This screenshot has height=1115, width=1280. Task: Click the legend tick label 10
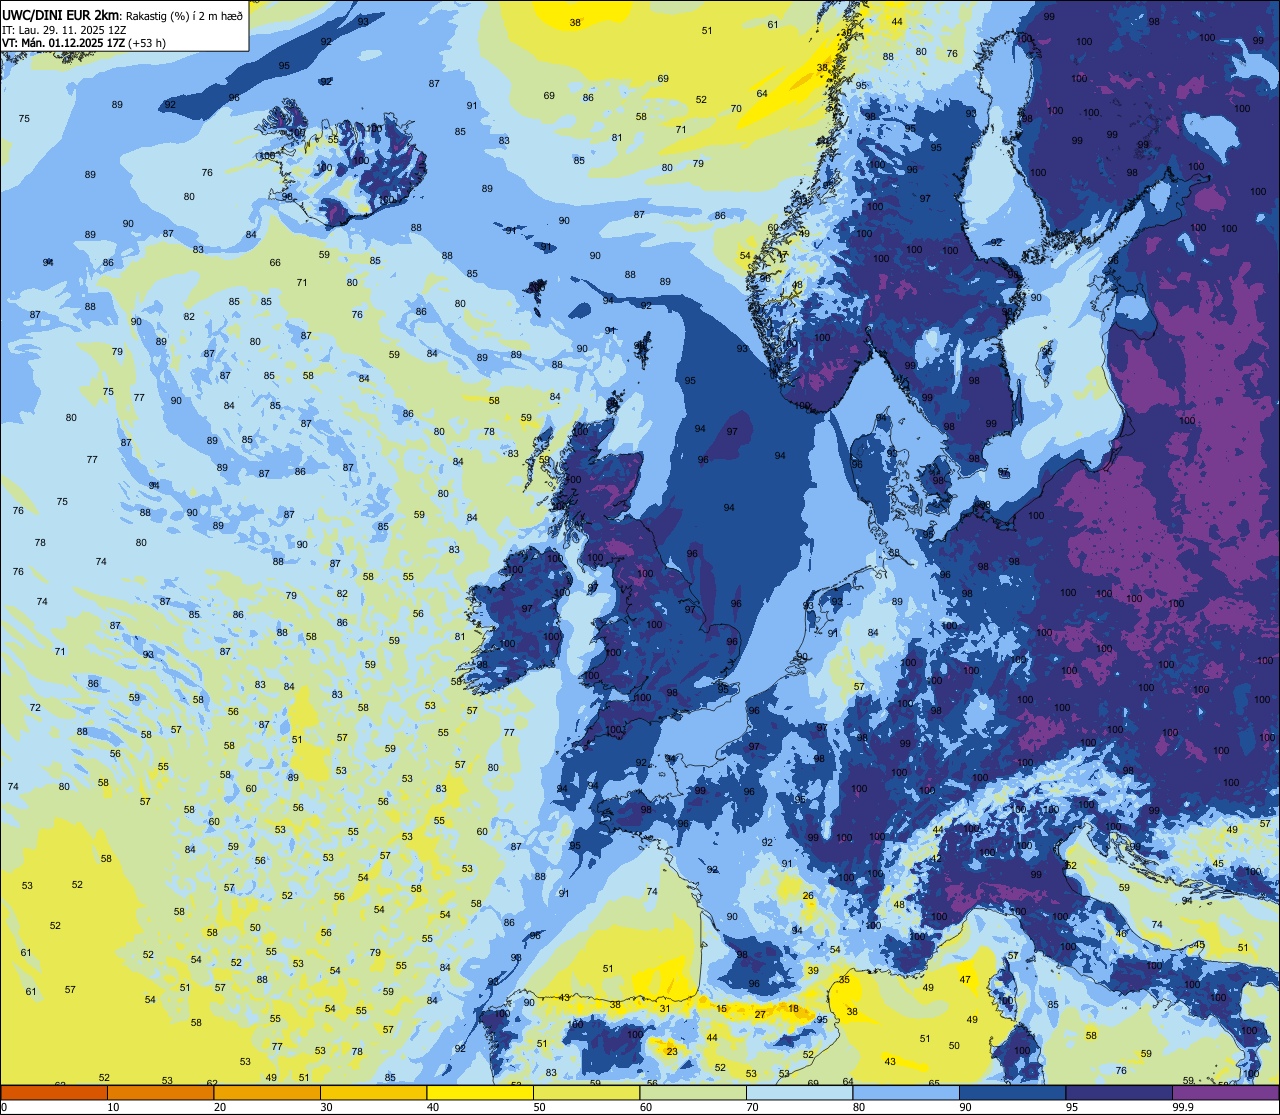tap(113, 1107)
